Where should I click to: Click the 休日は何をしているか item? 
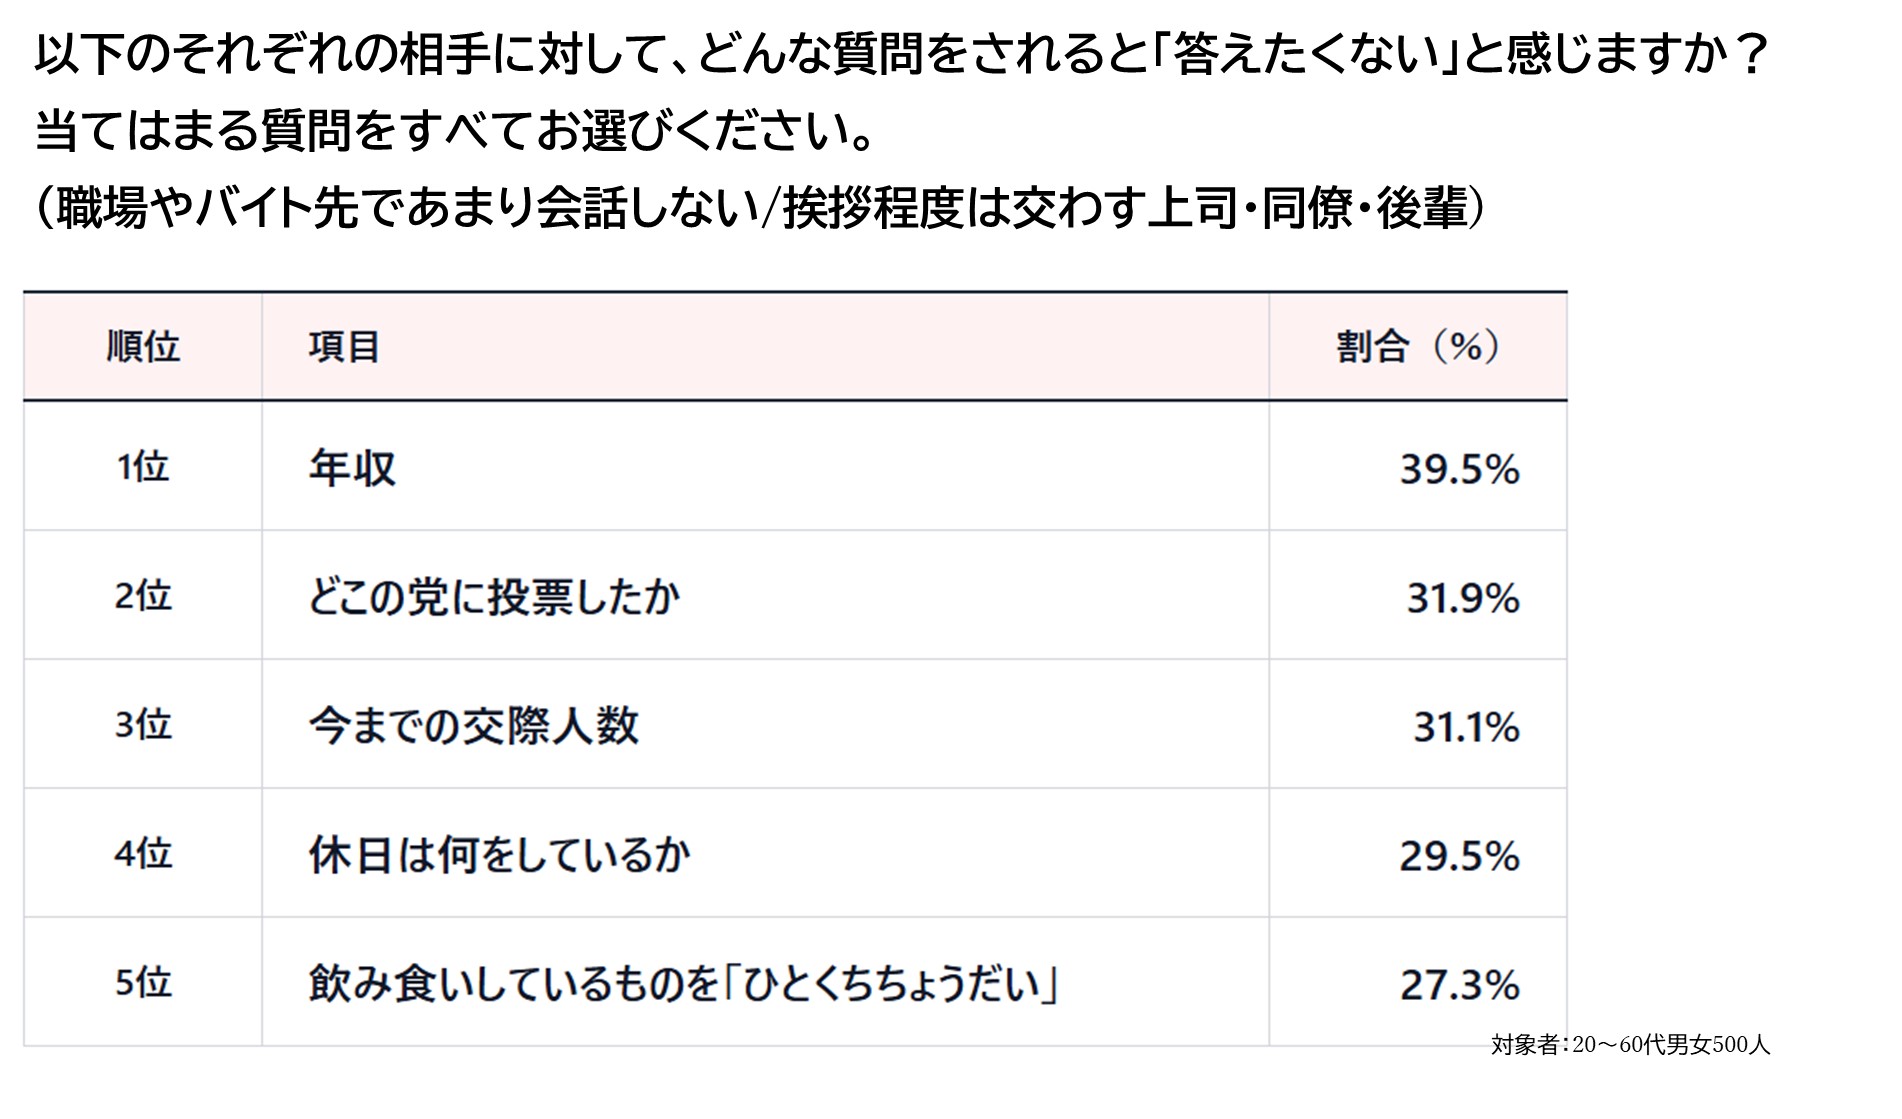pyautogui.click(x=499, y=855)
